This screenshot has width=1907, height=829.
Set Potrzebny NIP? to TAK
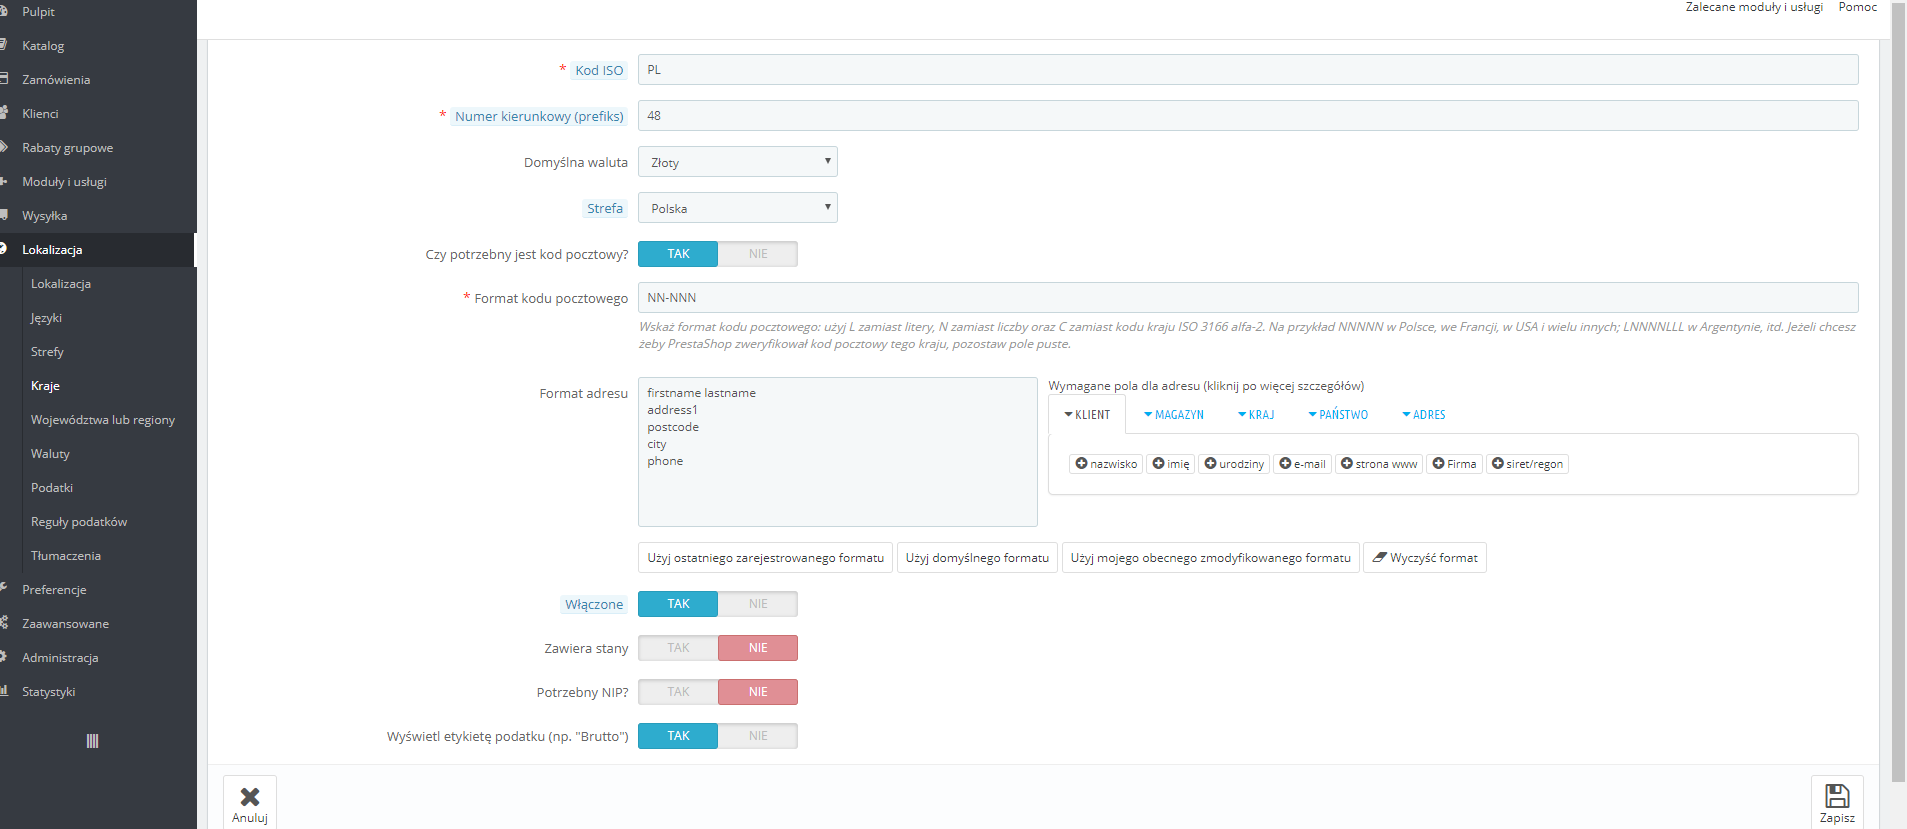678,692
